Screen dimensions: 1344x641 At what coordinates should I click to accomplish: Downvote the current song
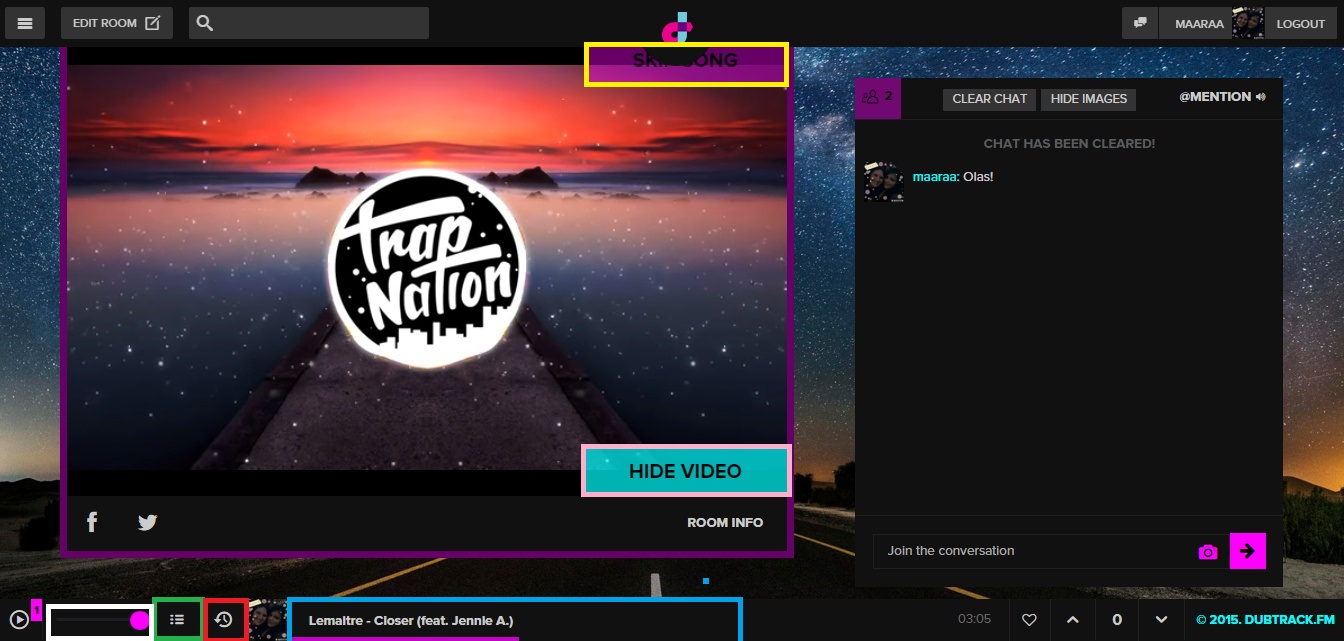pyautogui.click(x=1161, y=620)
